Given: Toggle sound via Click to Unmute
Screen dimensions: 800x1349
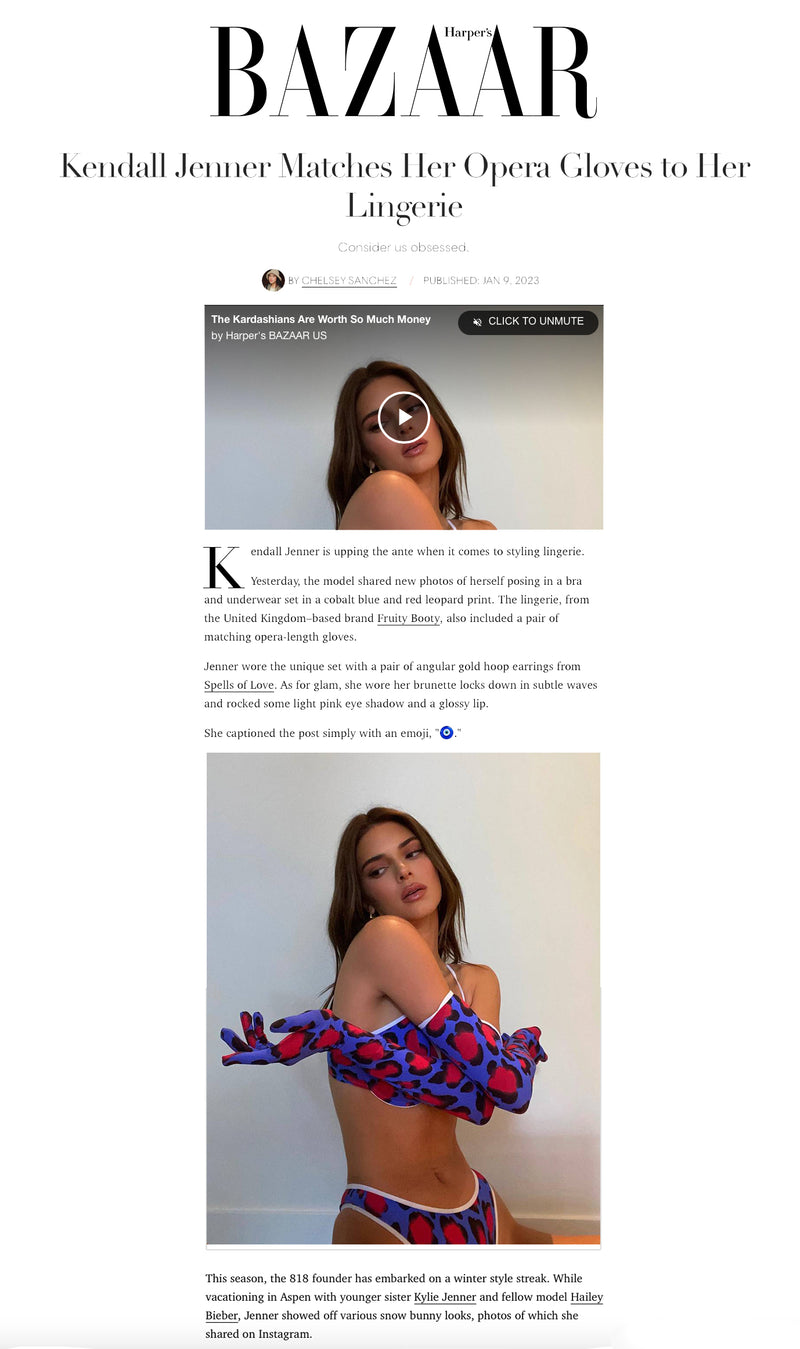Looking at the screenshot, I should click(x=528, y=322).
